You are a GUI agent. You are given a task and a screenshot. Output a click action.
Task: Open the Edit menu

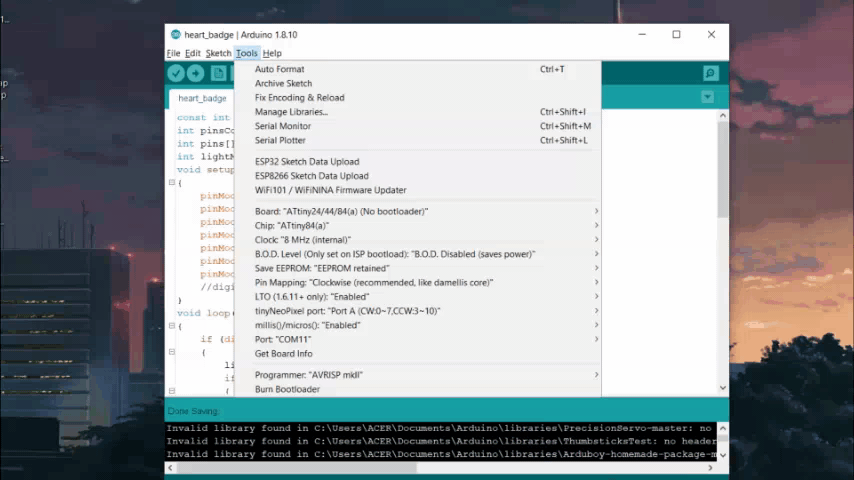[x=192, y=53]
